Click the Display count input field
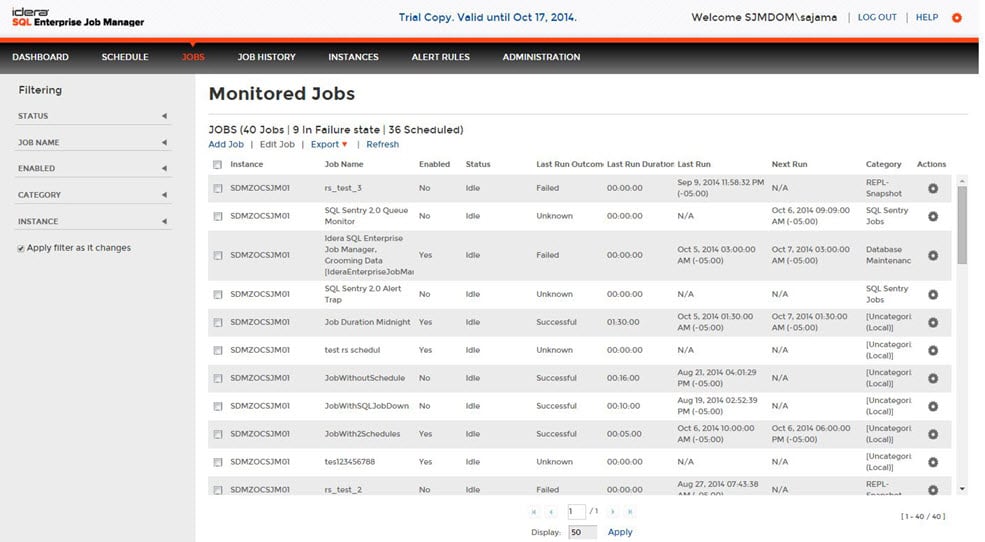Viewport: 985px width, 542px height. tap(580, 532)
